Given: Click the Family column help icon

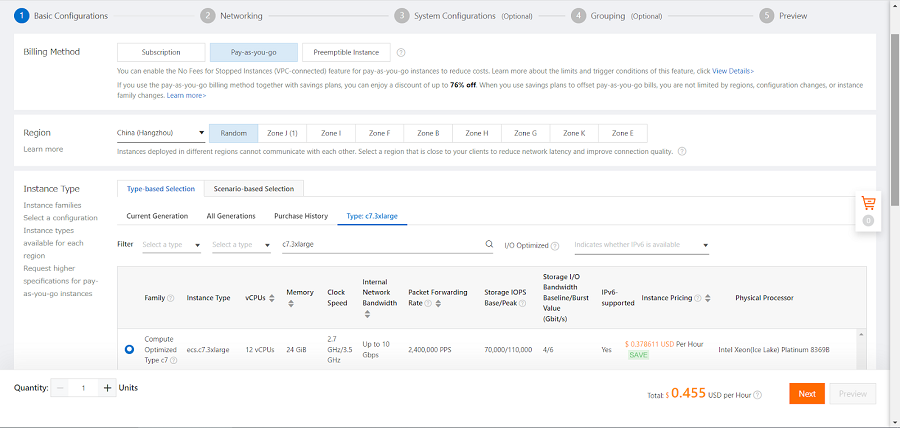Looking at the screenshot, I should [x=170, y=298].
